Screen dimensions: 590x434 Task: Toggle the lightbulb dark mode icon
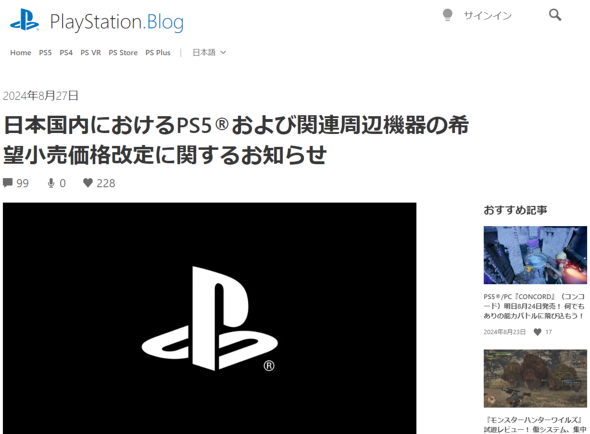coord(447,15)
